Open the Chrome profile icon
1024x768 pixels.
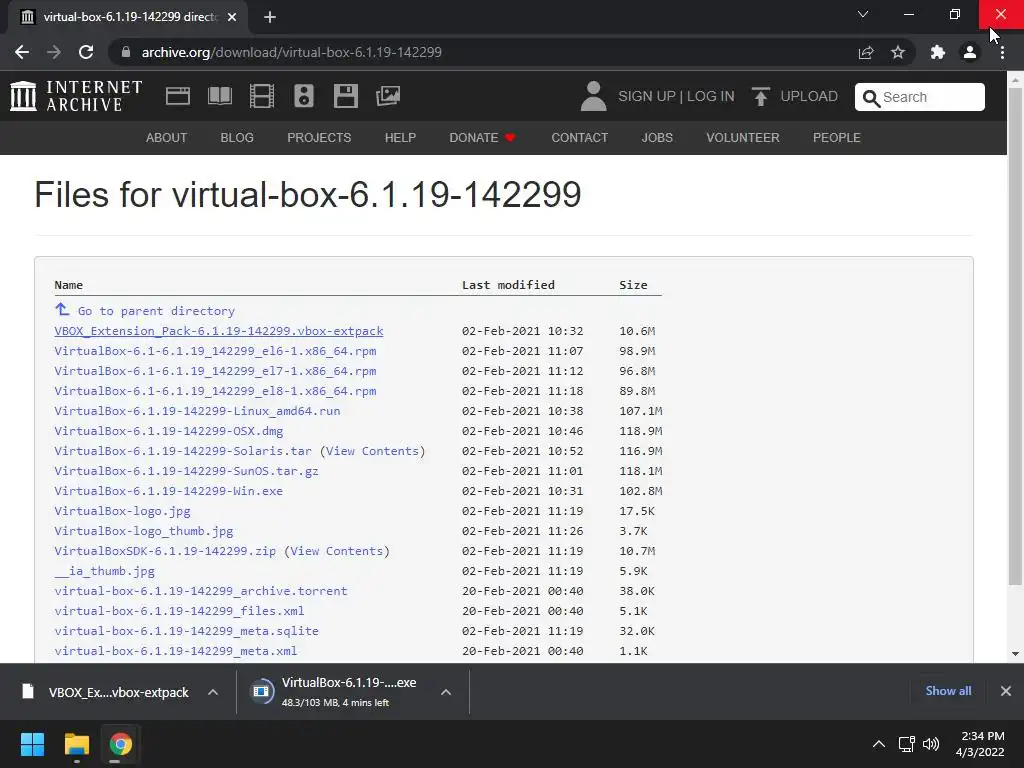pyautogui.click(x=970, y=52)
